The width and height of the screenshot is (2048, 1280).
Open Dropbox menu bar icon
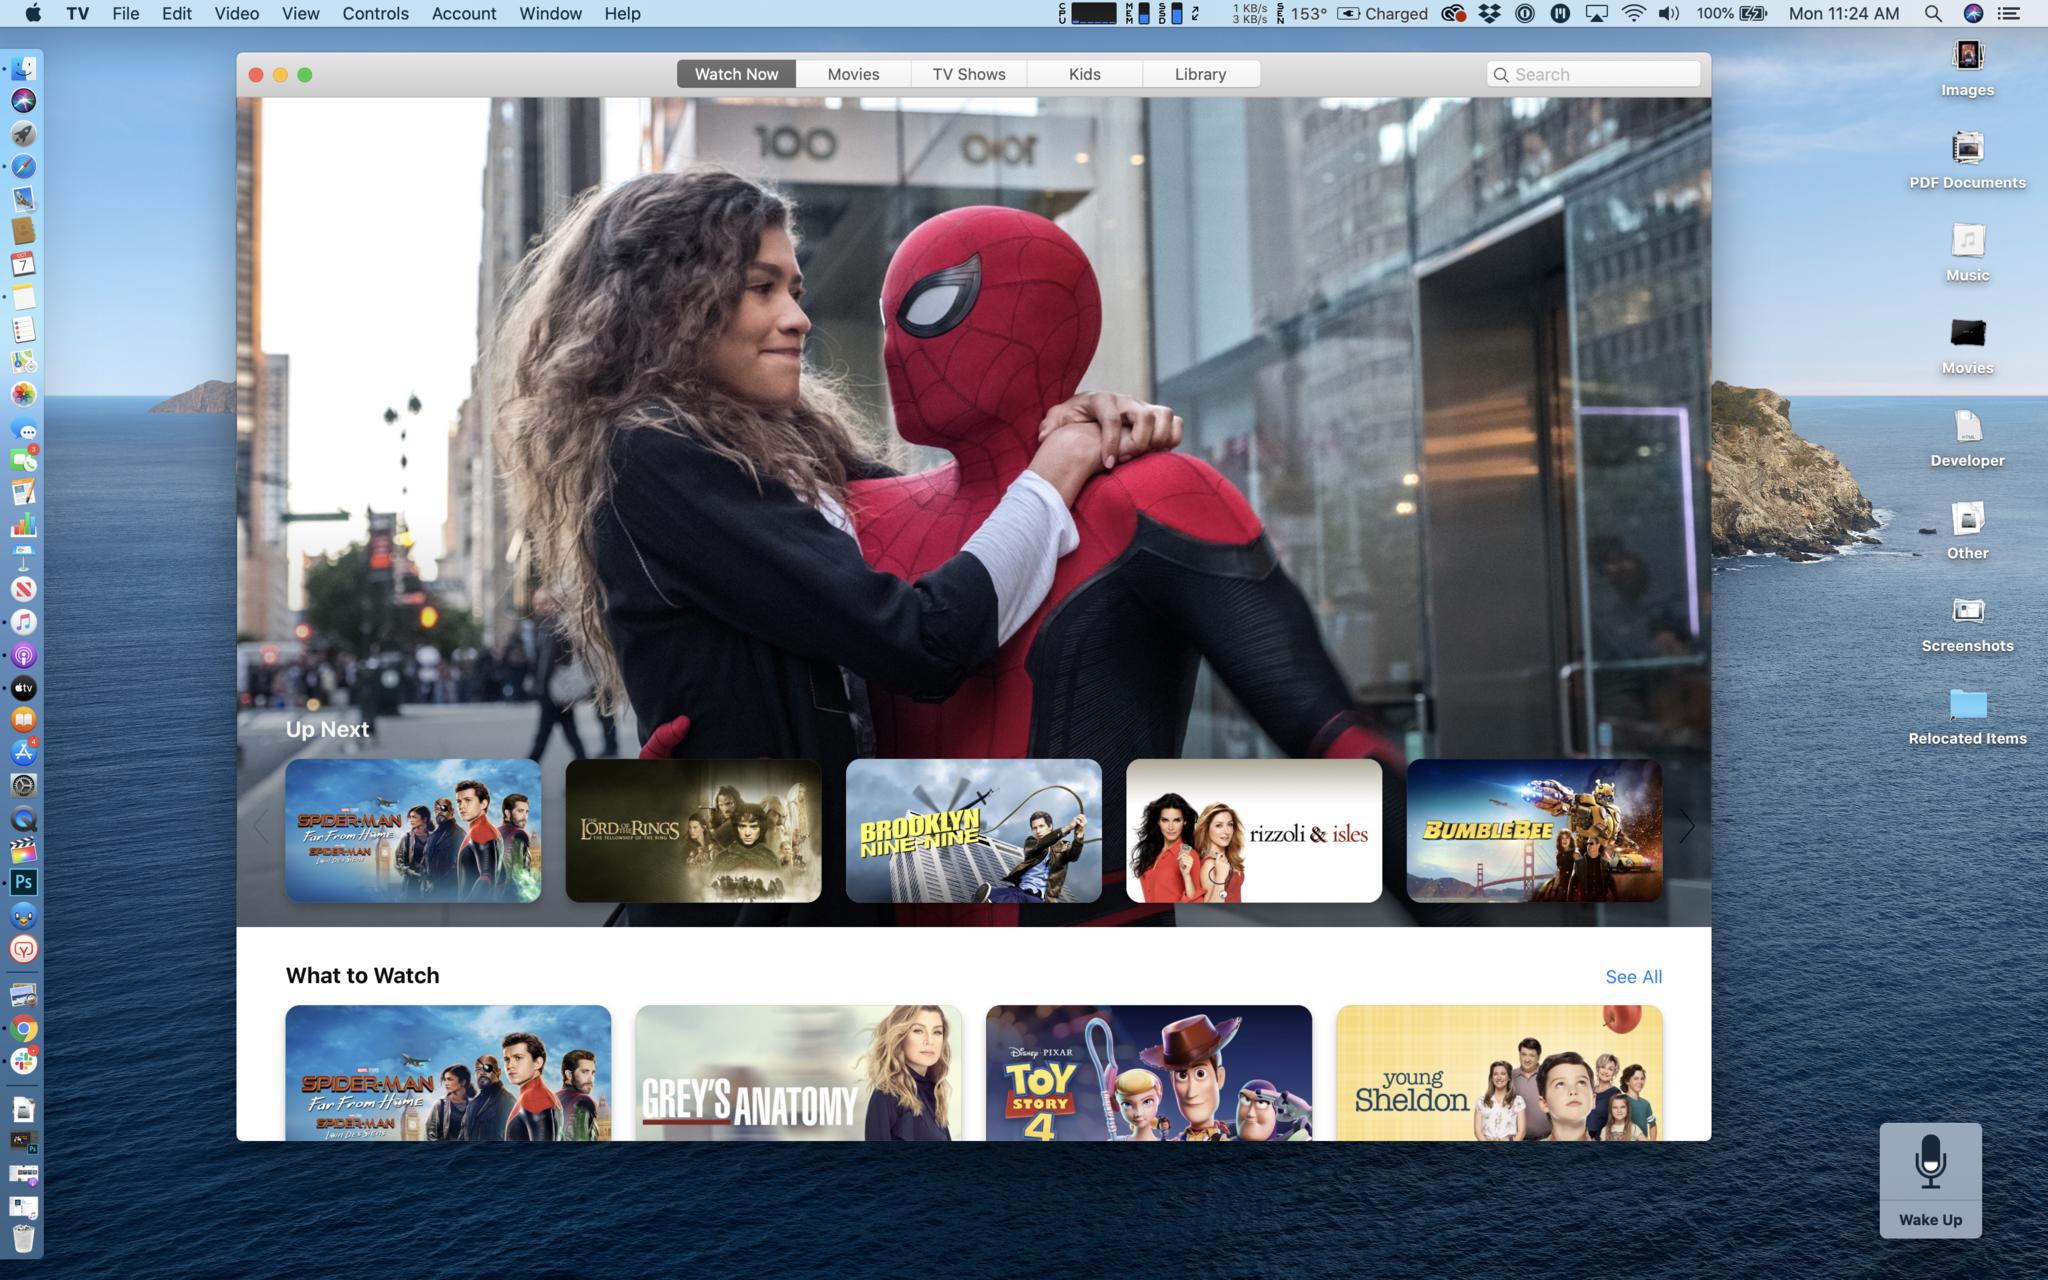click(1490, 14)
